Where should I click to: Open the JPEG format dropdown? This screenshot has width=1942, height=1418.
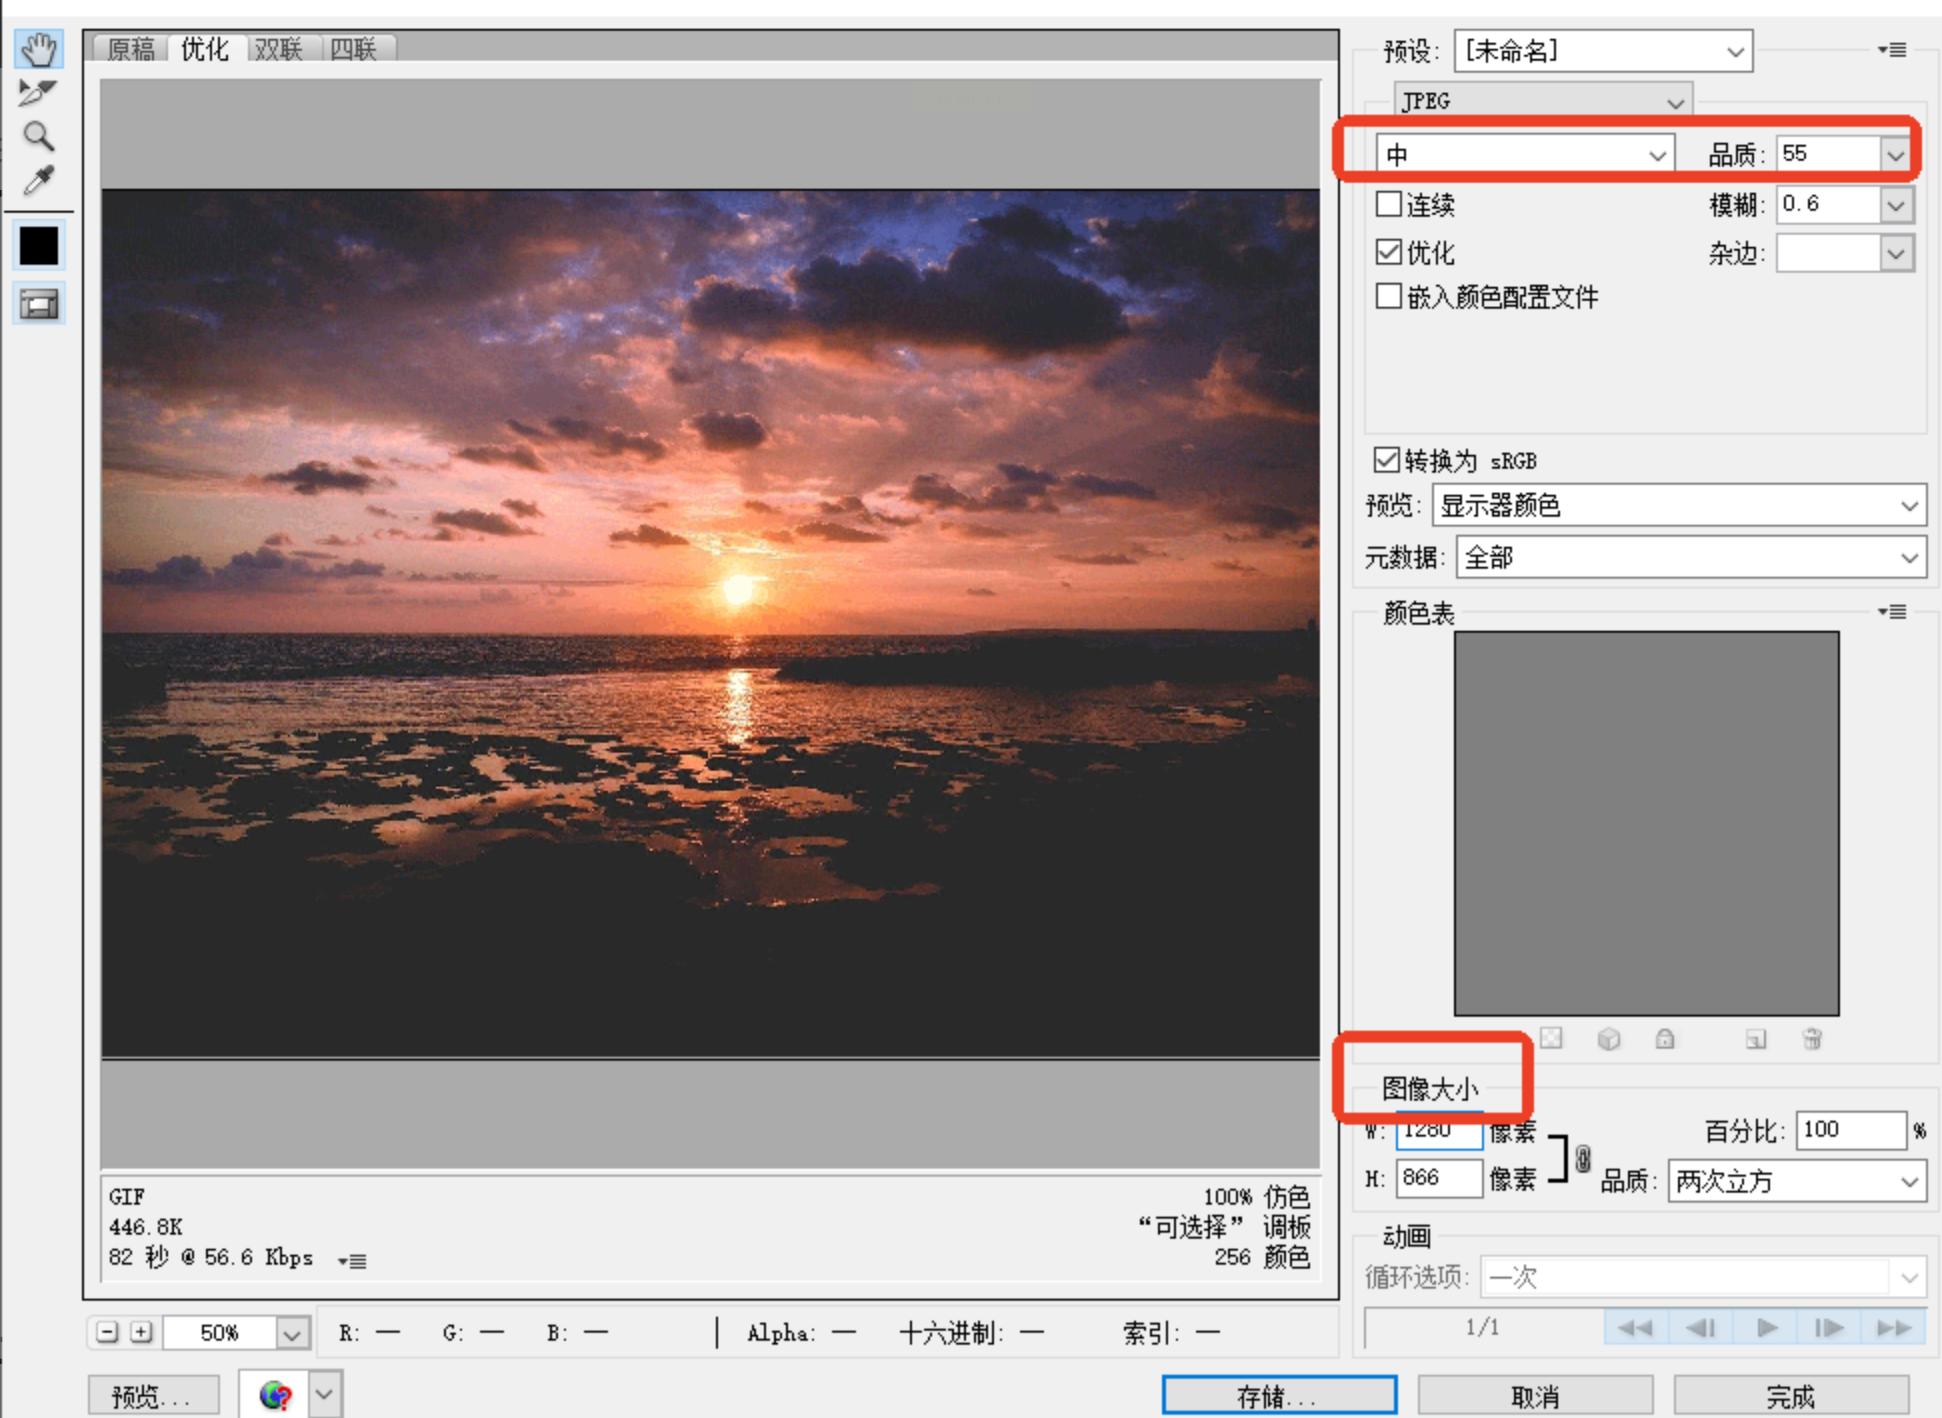(1542, 101)
